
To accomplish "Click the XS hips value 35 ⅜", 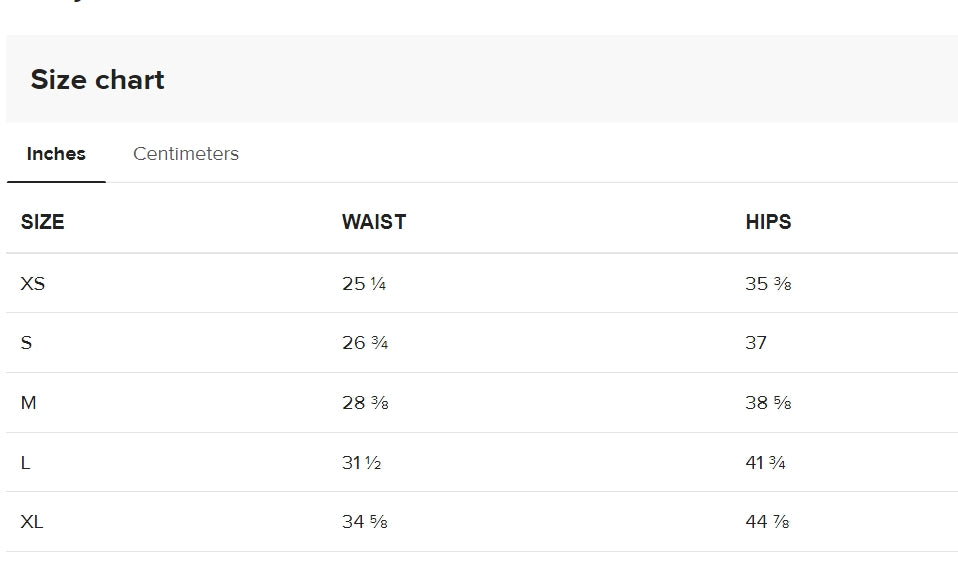I will [768, 283].
